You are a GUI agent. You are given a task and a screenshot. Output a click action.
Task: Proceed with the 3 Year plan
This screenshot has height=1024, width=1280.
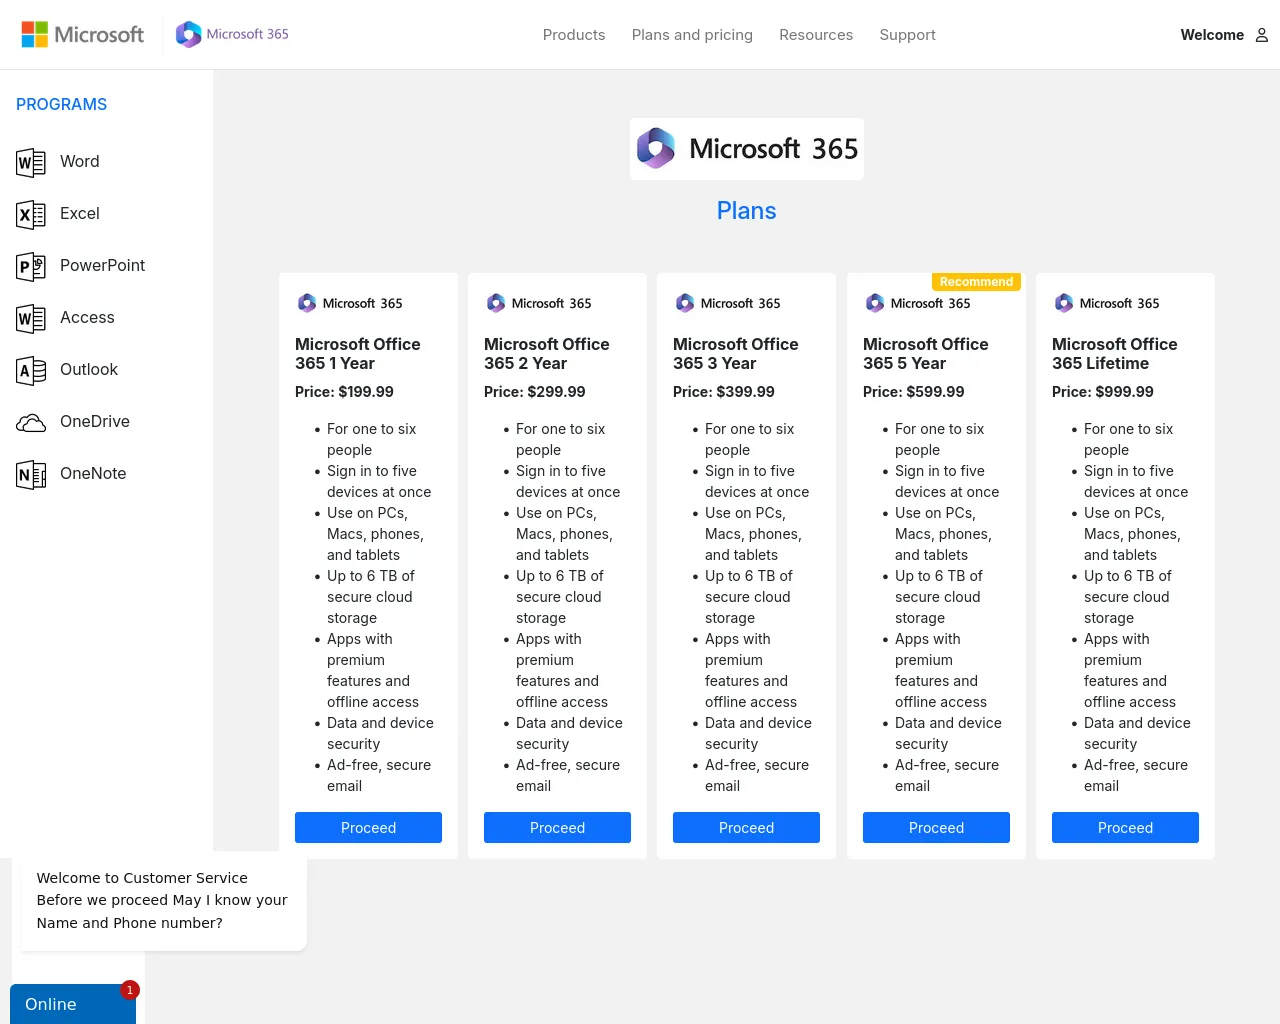point(746,828)
